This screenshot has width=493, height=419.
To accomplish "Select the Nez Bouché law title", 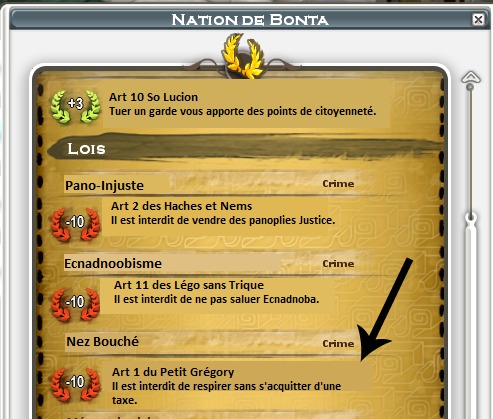I will [103, 342].
